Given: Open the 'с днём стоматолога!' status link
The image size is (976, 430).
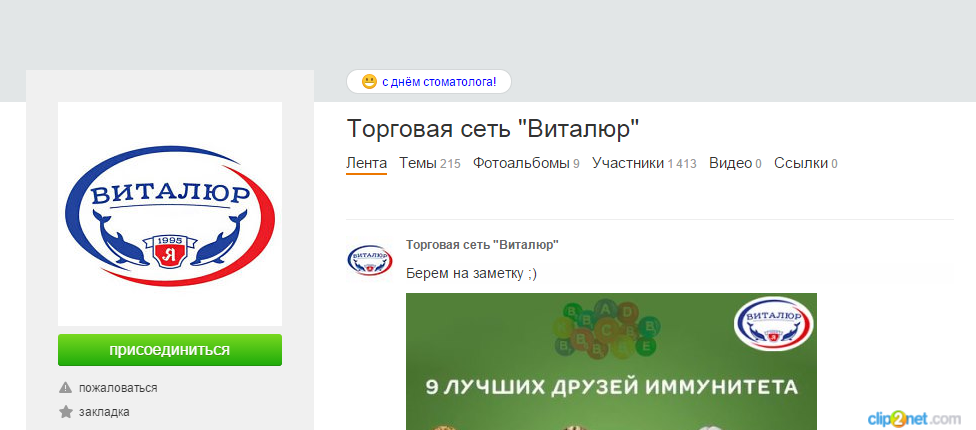Looking at the screenshot, I should 439,82.
